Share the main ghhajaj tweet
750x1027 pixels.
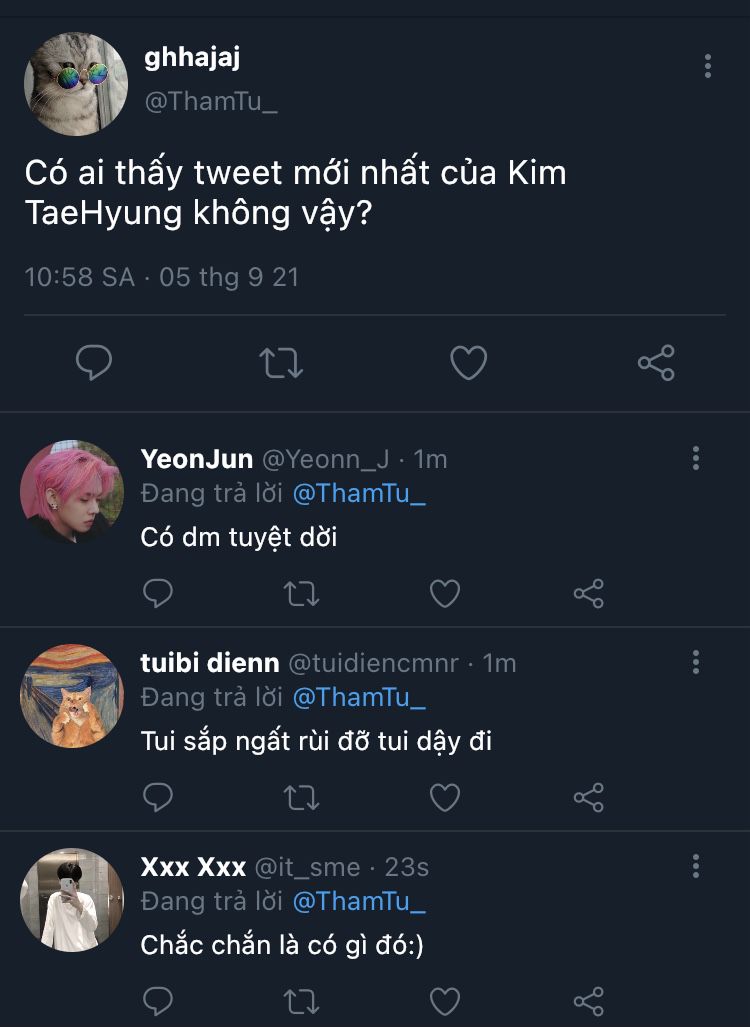[x=656, y=362]
